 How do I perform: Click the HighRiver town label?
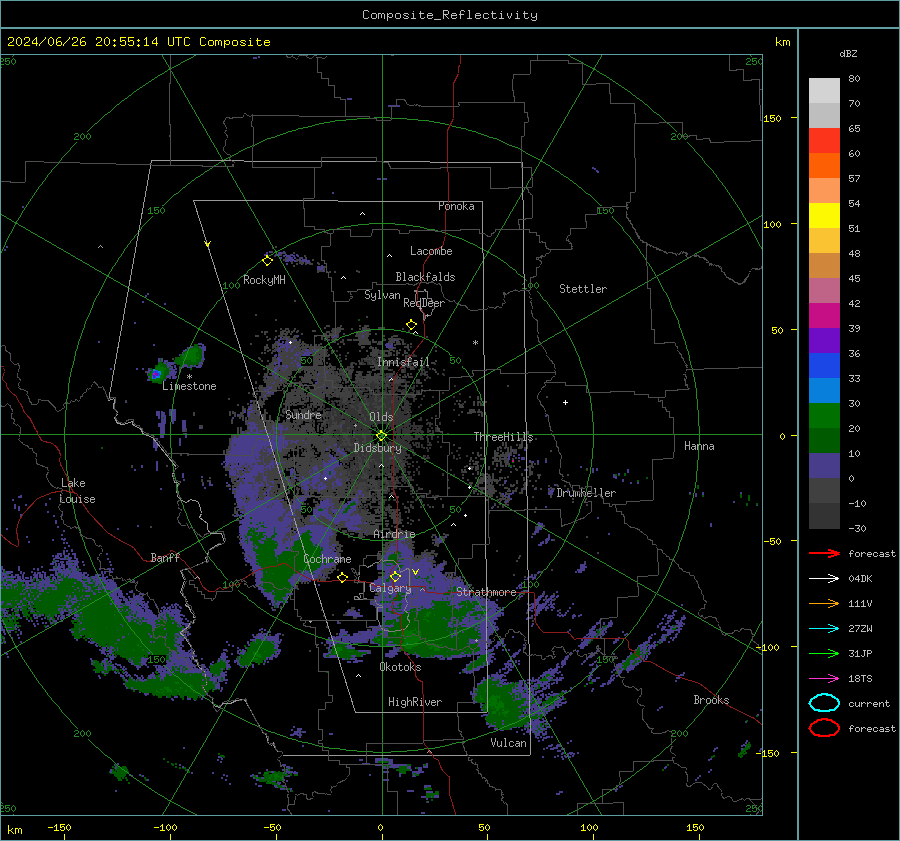pyautogui.click(x=415, y=702)
